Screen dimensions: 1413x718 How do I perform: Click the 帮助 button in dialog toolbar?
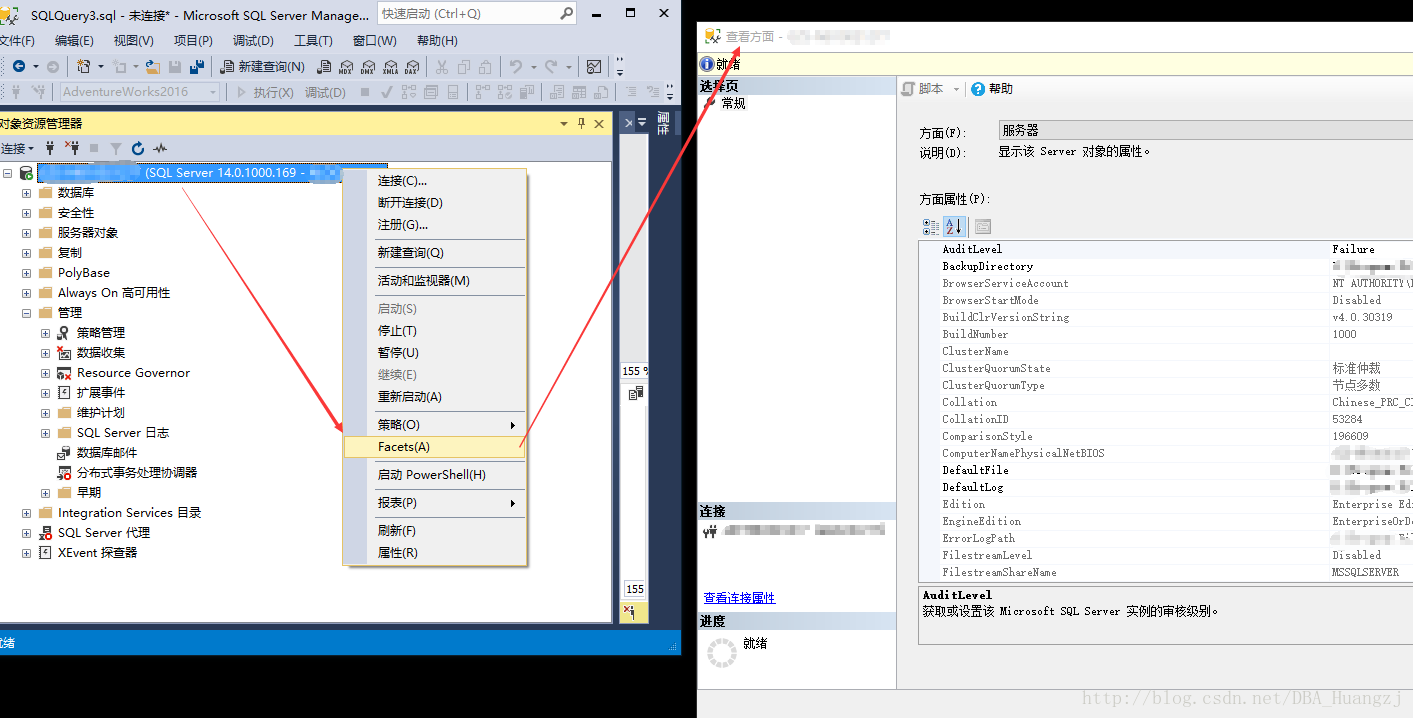click(992, 89)
